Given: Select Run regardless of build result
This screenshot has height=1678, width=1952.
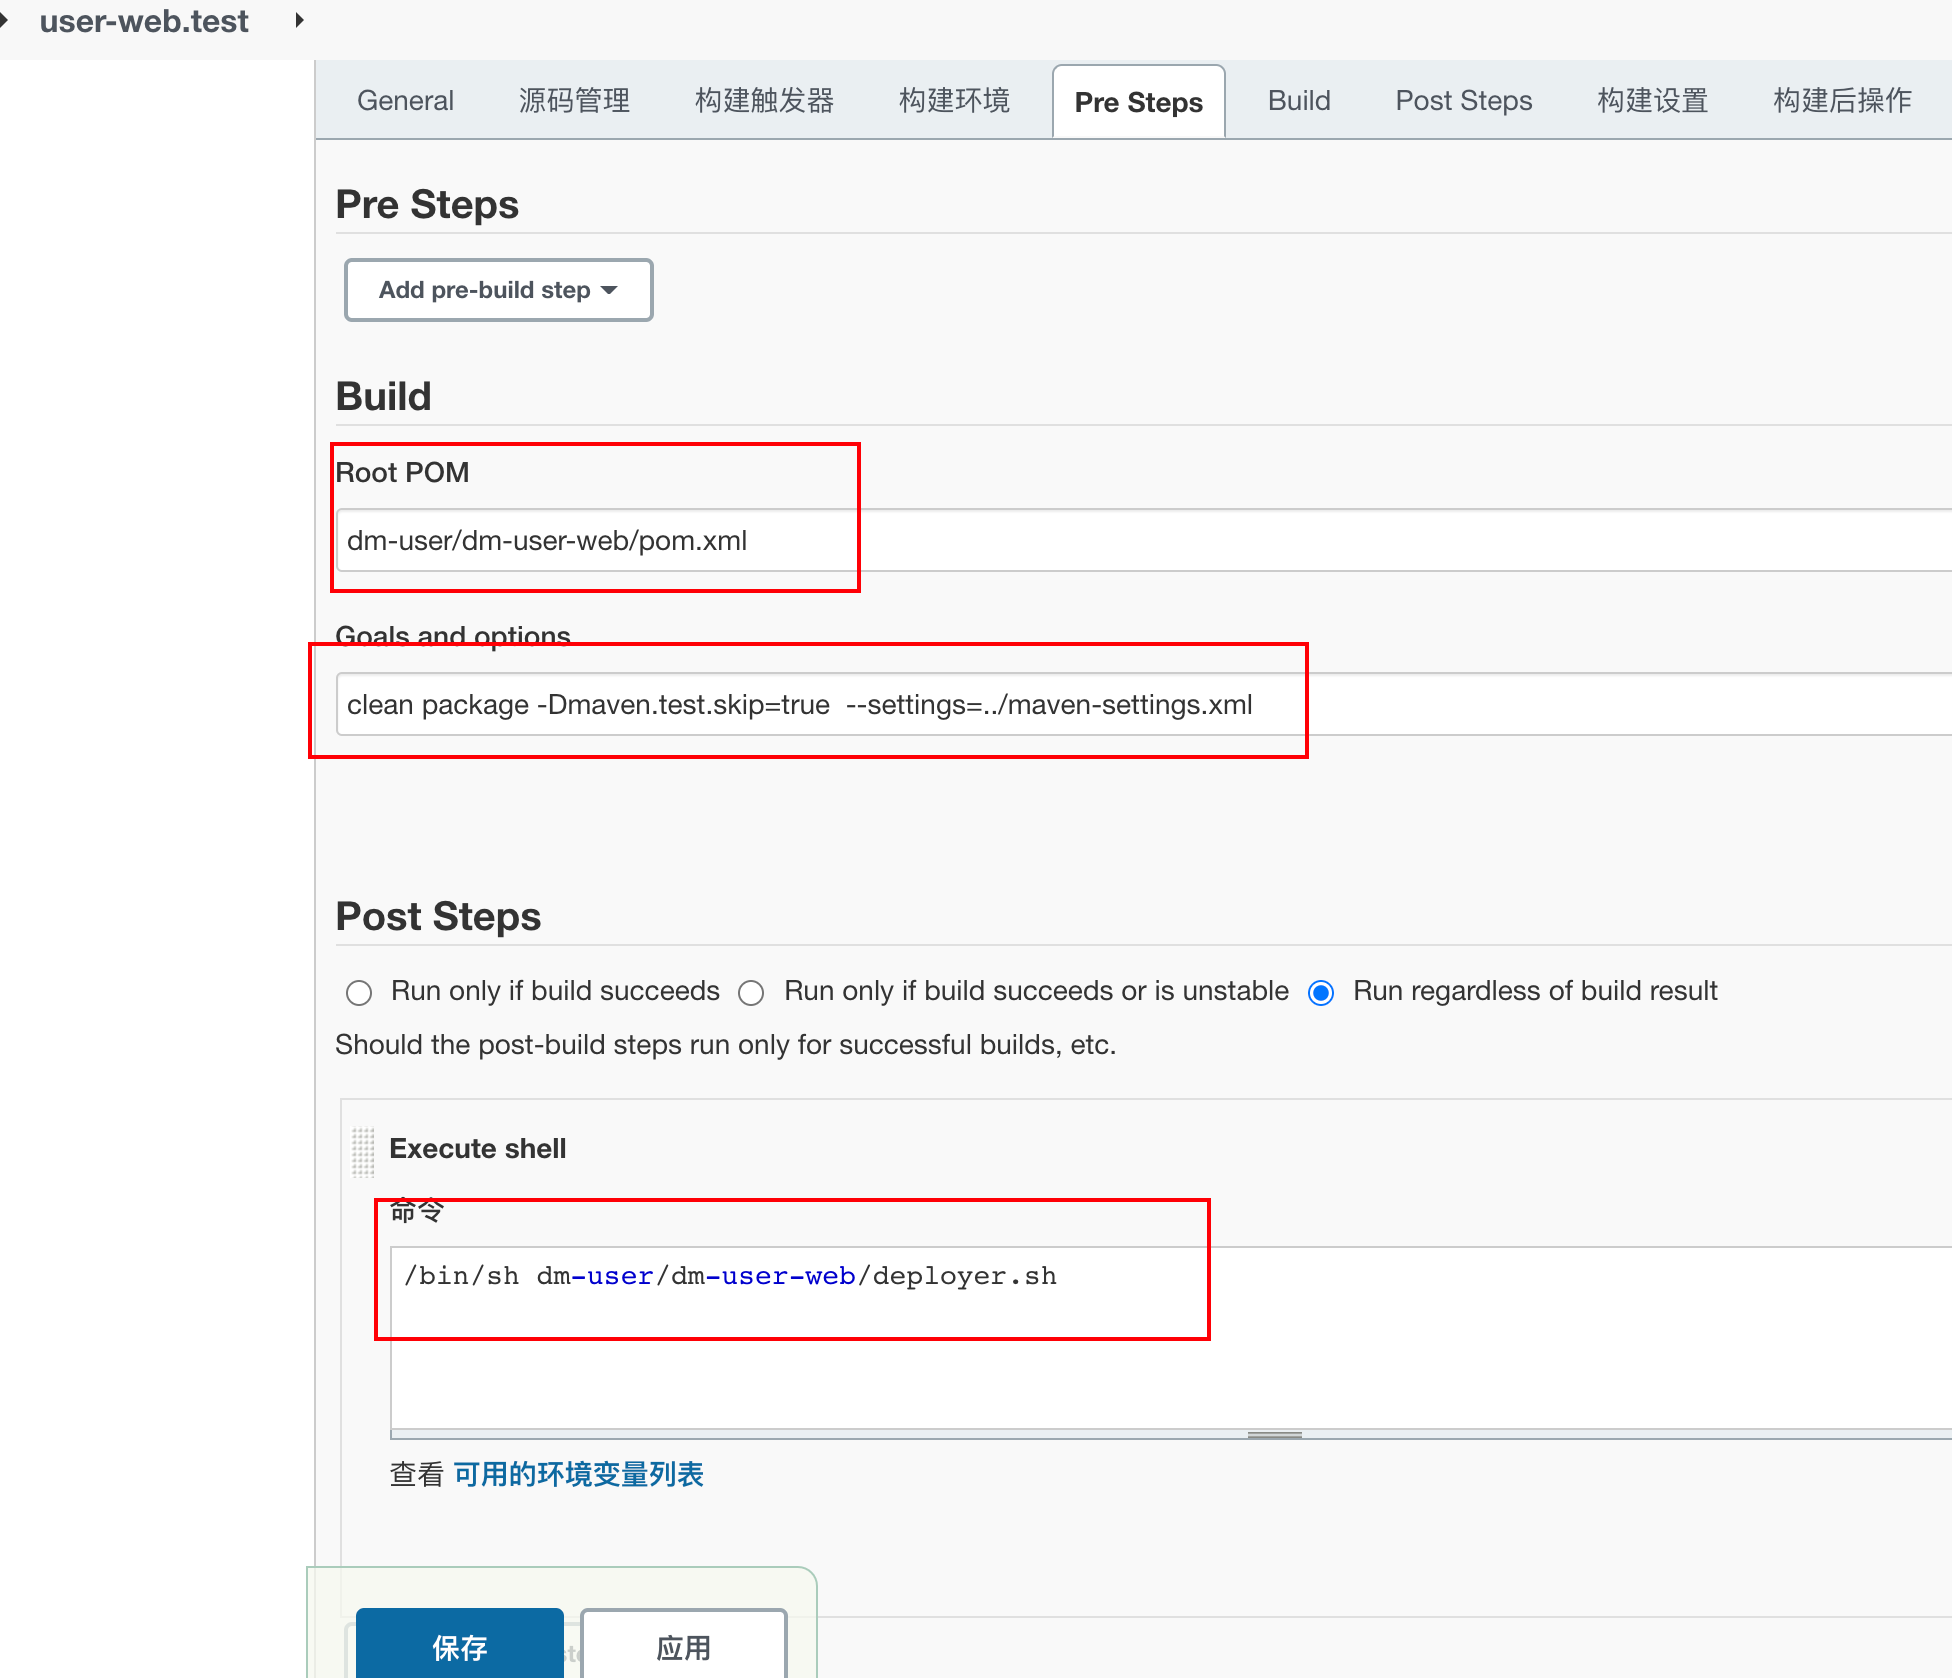Looking at the screenshot, I should coord(1321,993).
